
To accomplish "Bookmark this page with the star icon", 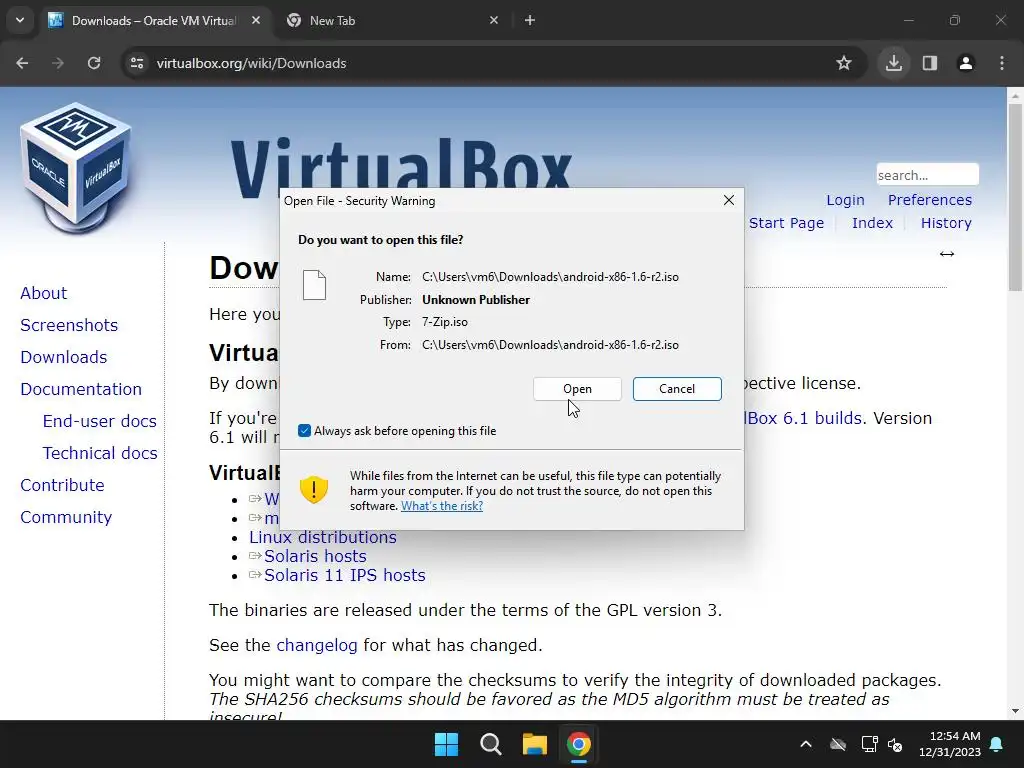I will click(x=844, y=63).
